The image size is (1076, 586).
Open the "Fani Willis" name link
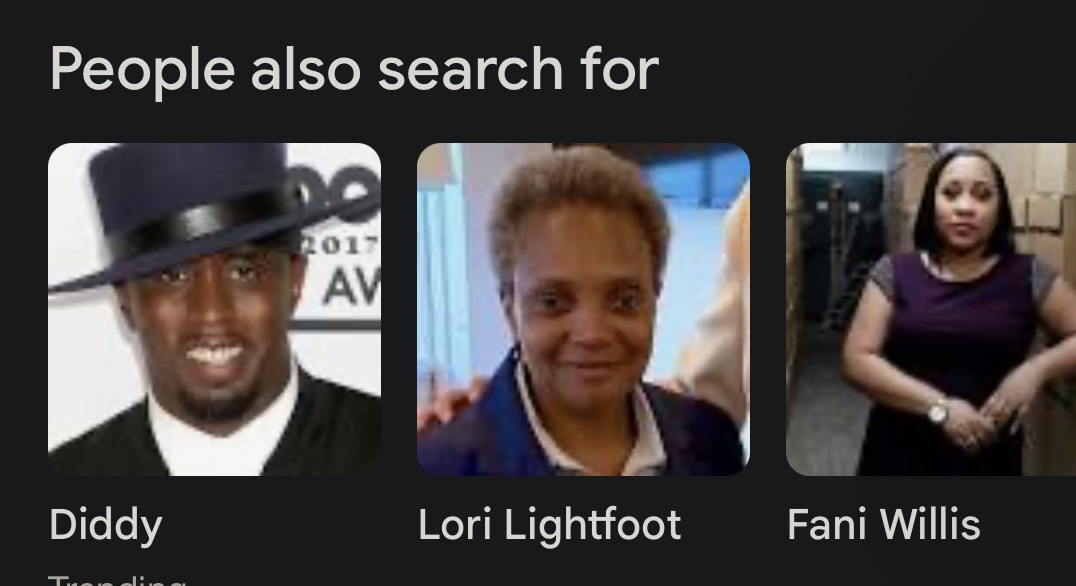(x=884, y=525)
